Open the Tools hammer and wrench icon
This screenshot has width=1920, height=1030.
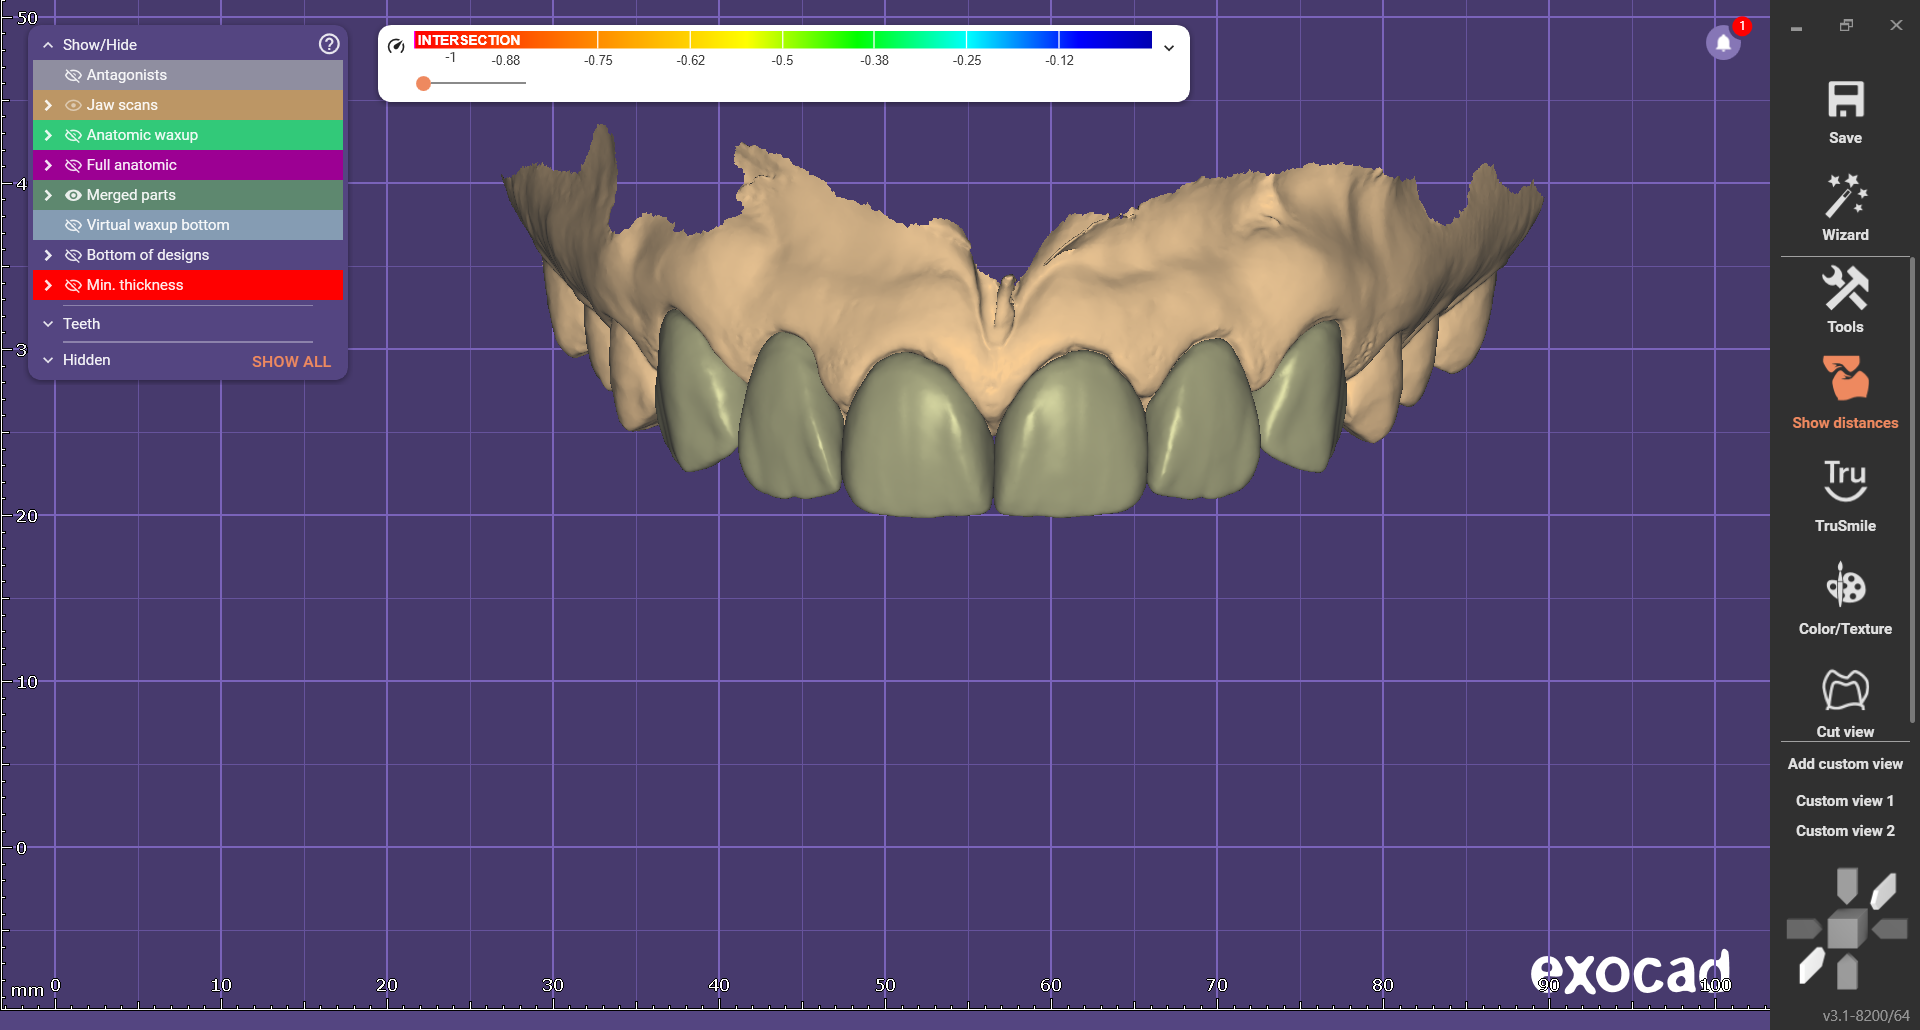[x=1845, y=288]
